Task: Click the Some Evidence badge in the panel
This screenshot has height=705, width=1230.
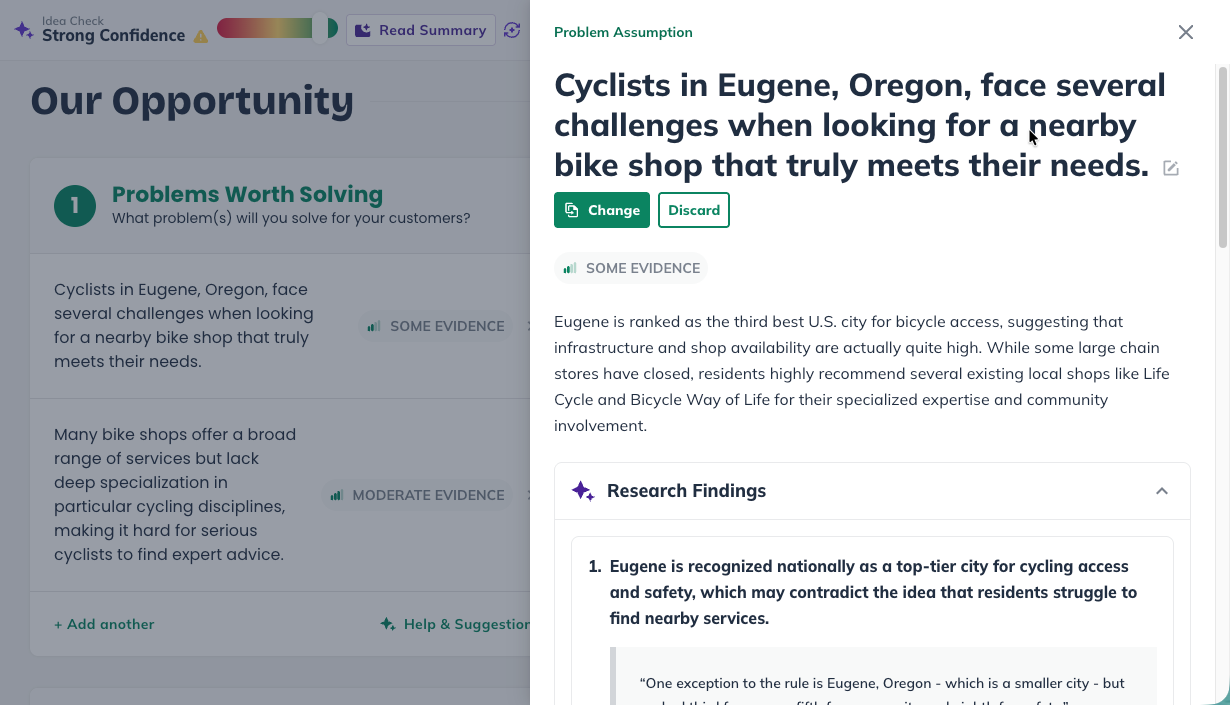Action: 631,268
